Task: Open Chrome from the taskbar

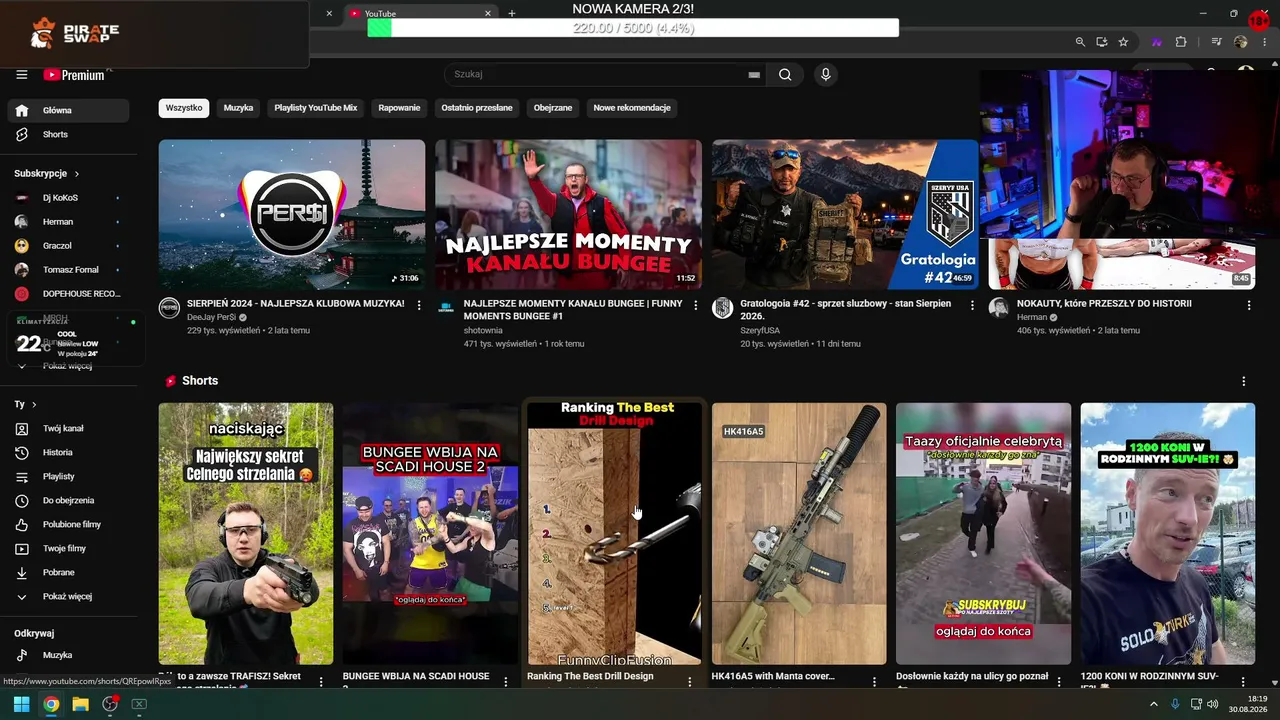Action: pyautogui.click(x=51, y=704)
